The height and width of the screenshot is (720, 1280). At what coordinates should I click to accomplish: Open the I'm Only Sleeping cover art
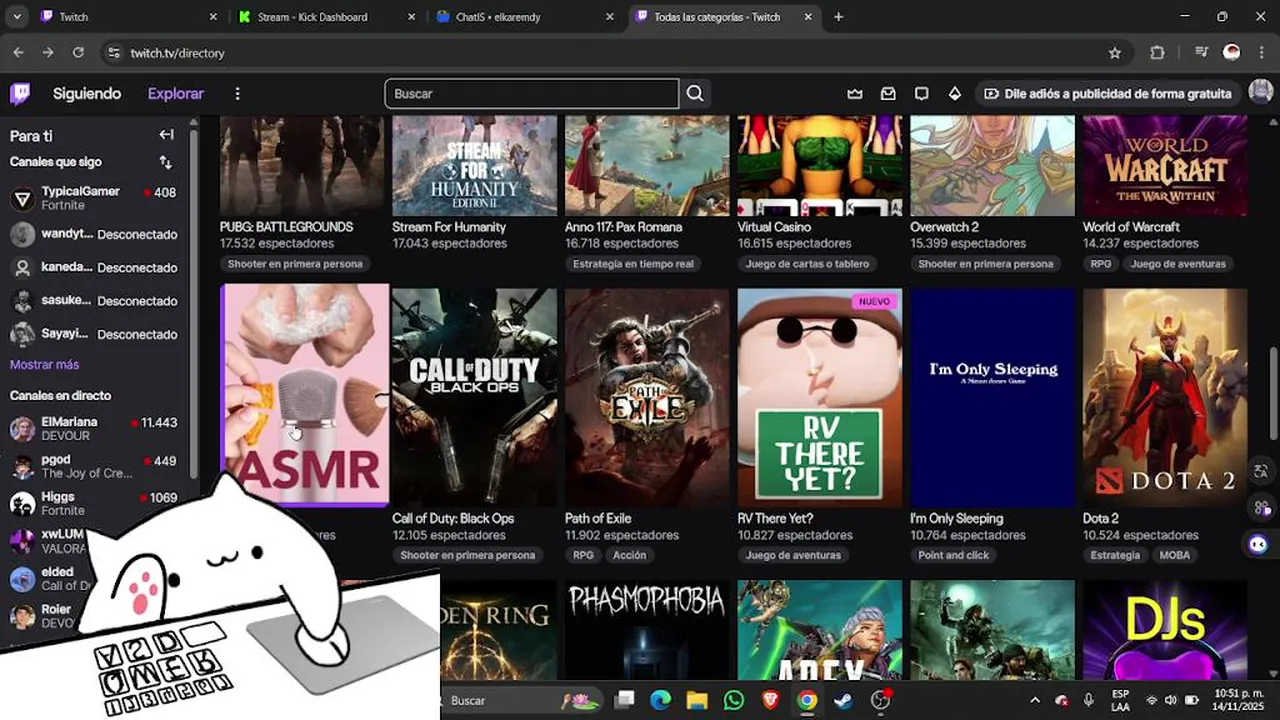(x=993, y=397)
